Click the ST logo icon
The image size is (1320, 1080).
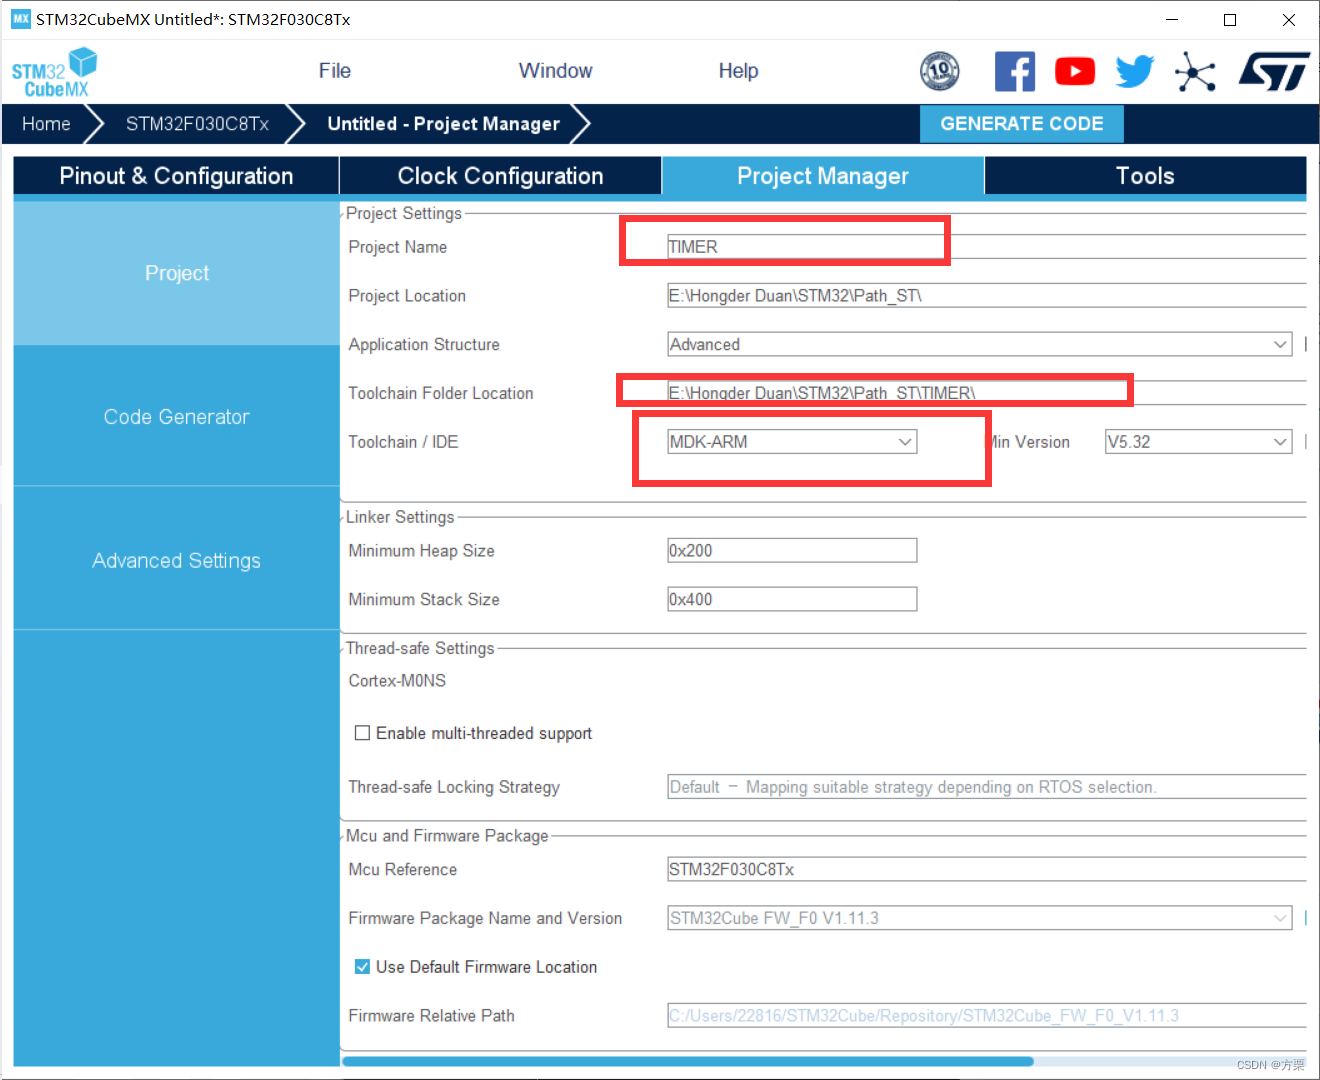tap(1274, 72)
